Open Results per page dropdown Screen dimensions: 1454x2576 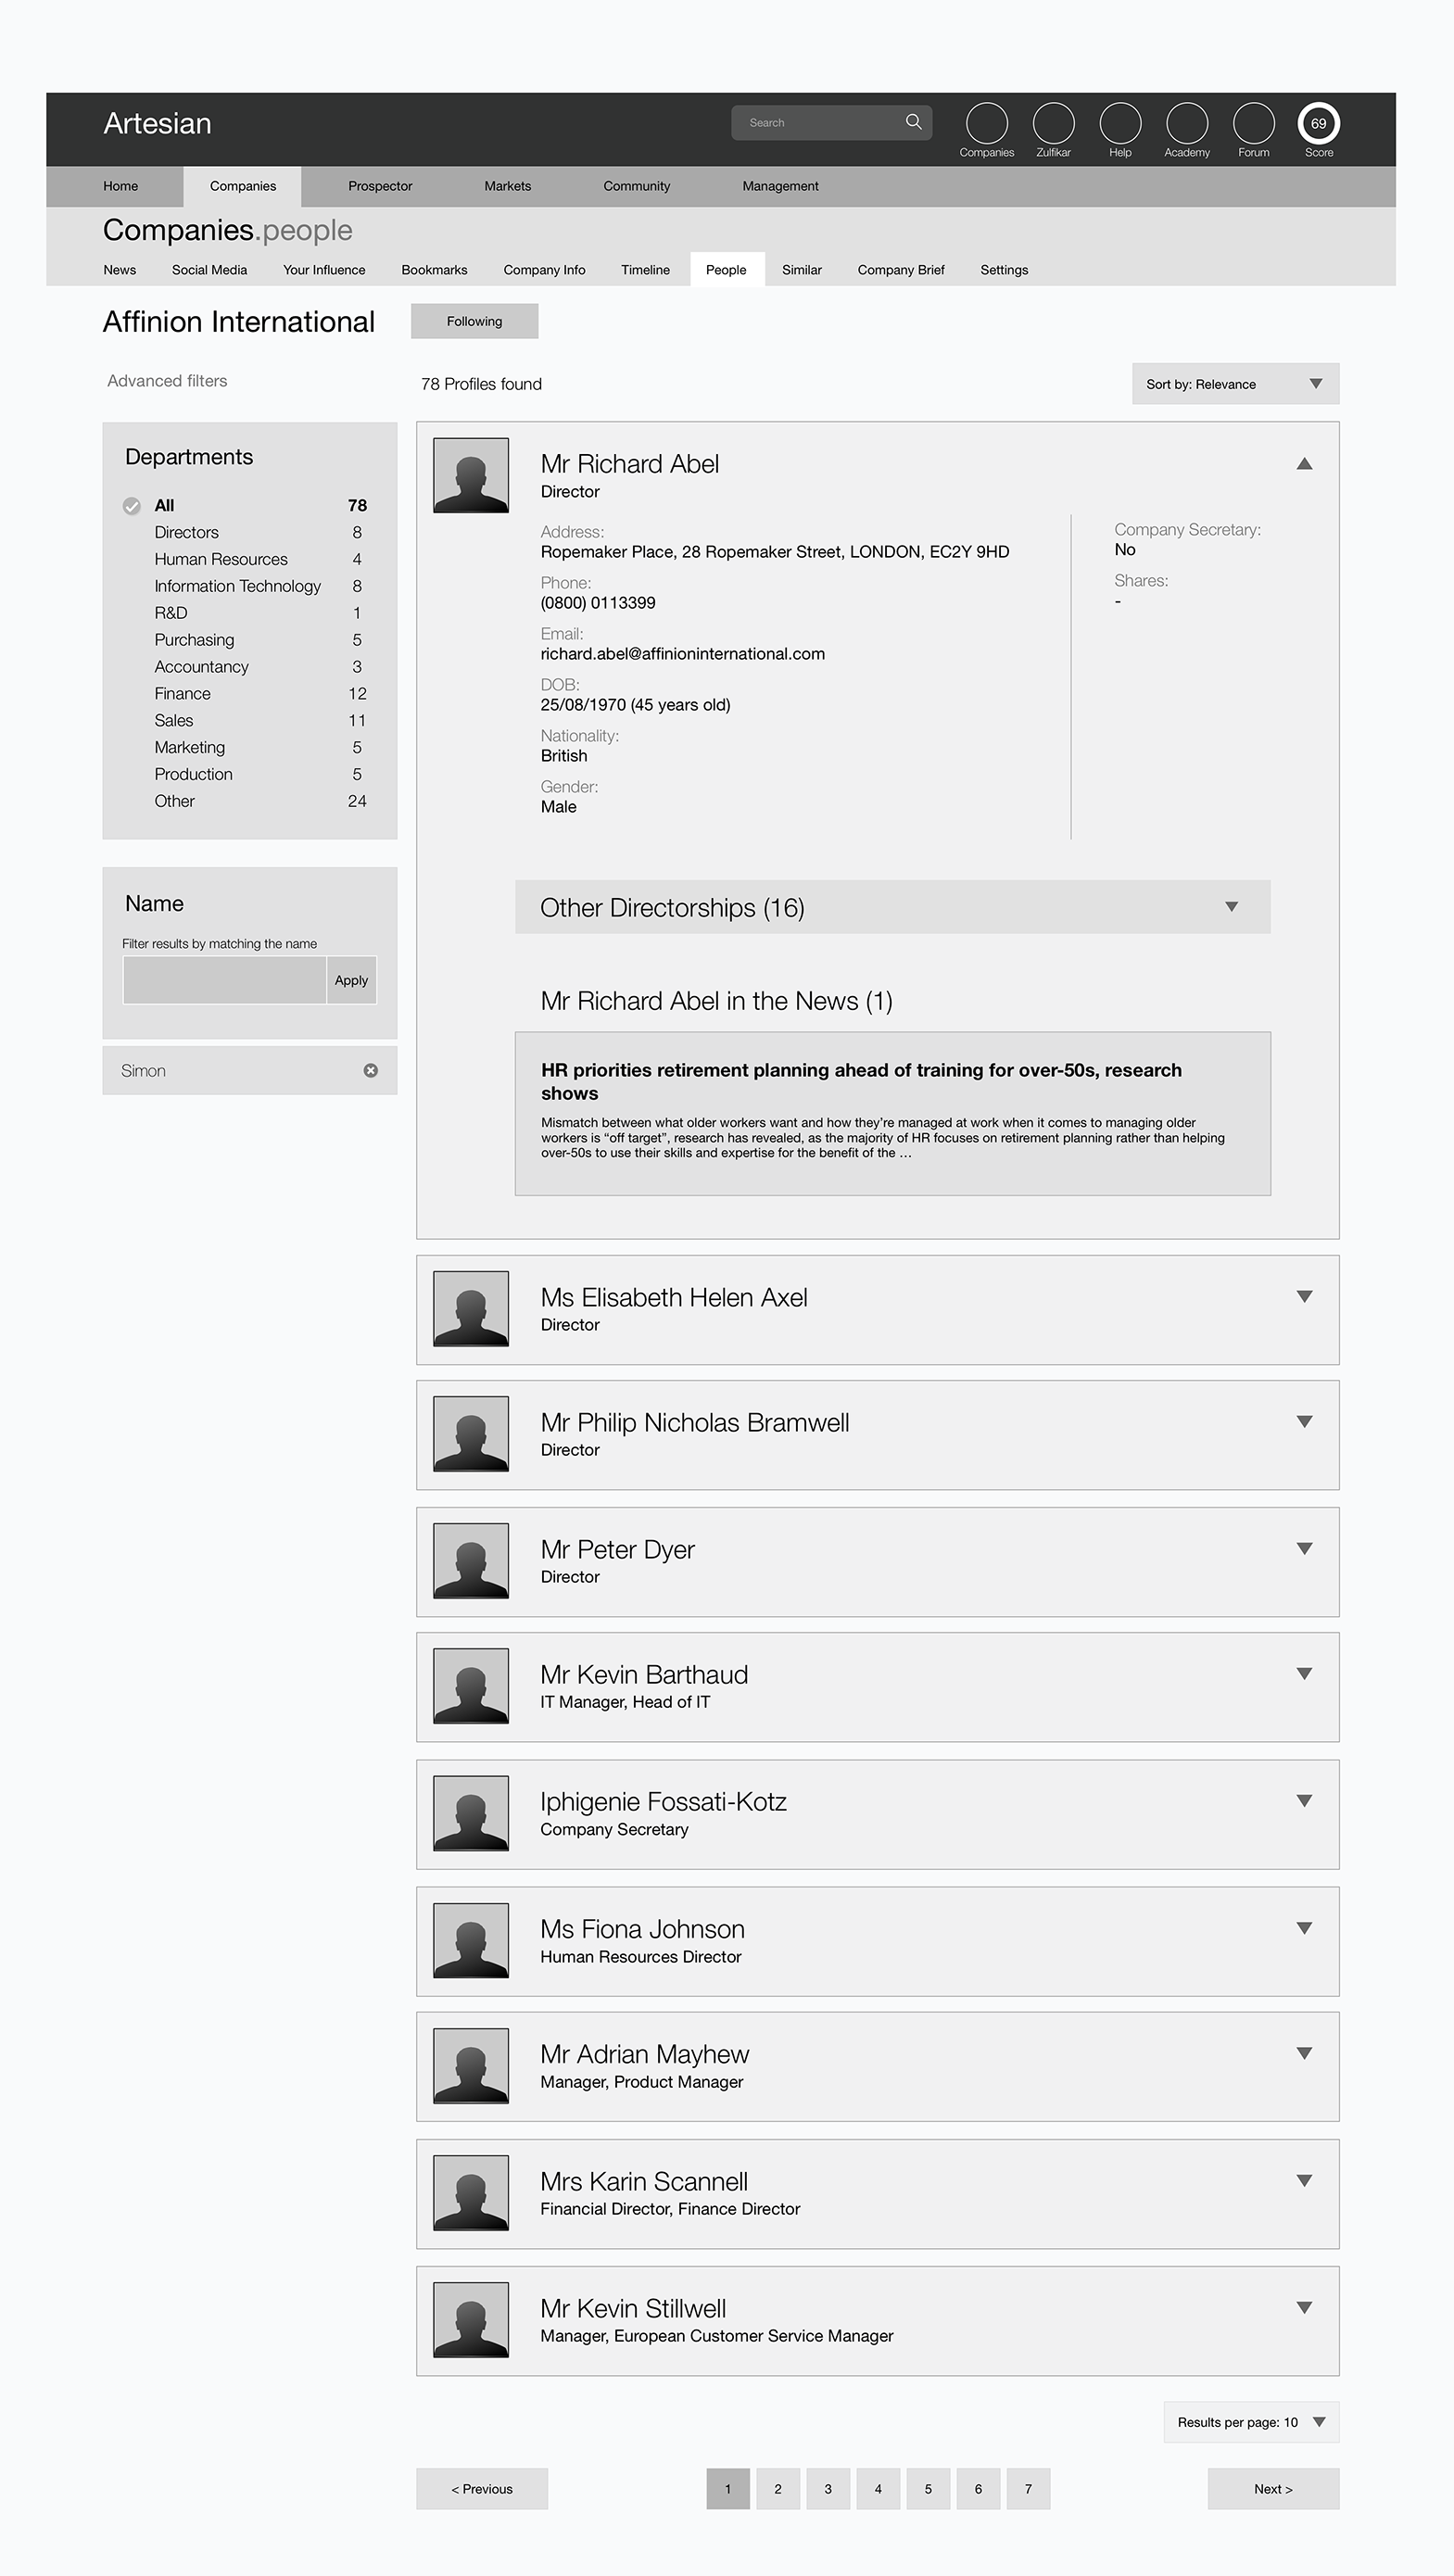[x=1250, y=2422]
